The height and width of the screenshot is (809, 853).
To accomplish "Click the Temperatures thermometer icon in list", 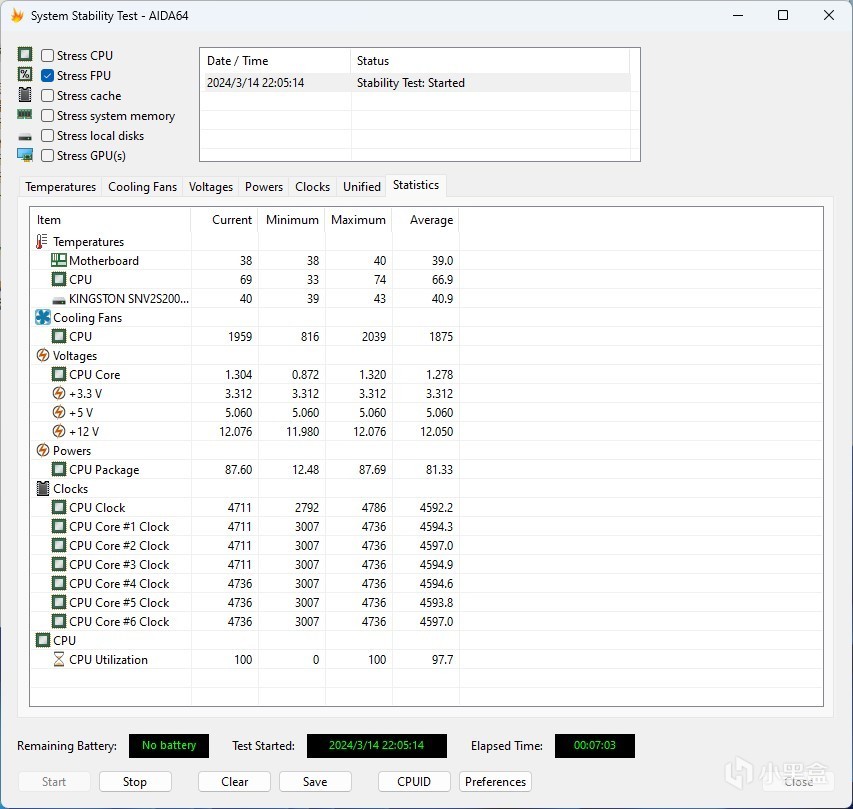I will click(42, 242).
